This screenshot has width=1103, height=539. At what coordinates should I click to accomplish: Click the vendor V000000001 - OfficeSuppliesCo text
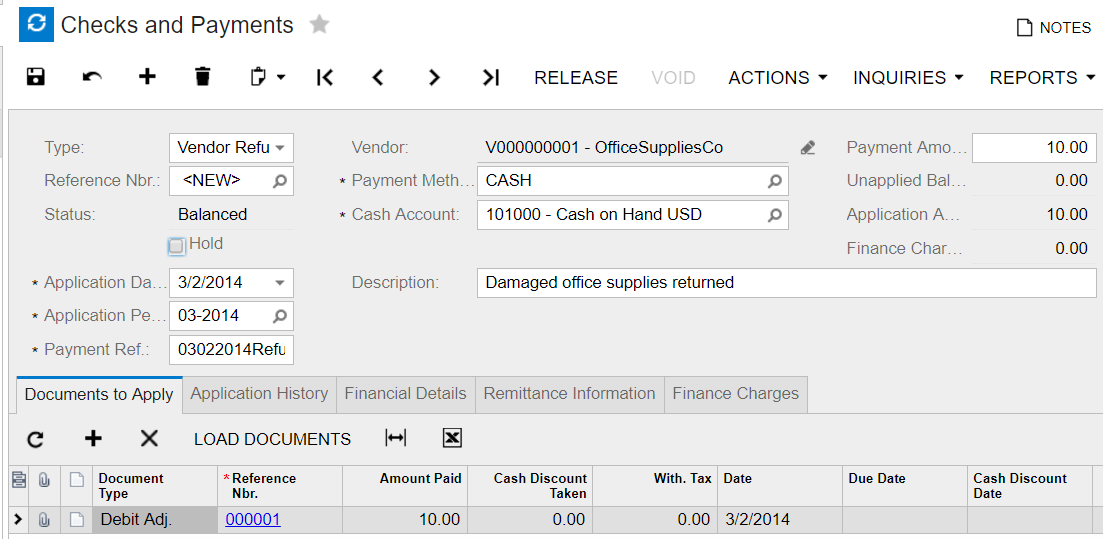tap(604, 148)
